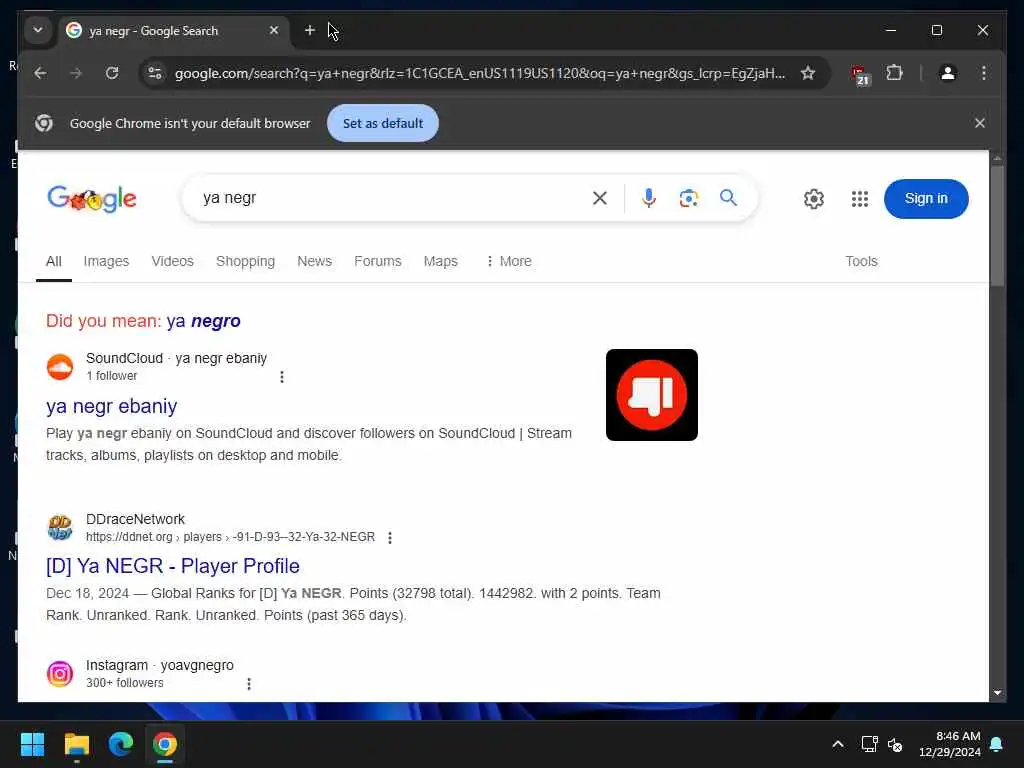
Task: Click the URL in the address bar
Action: point(480,73)
